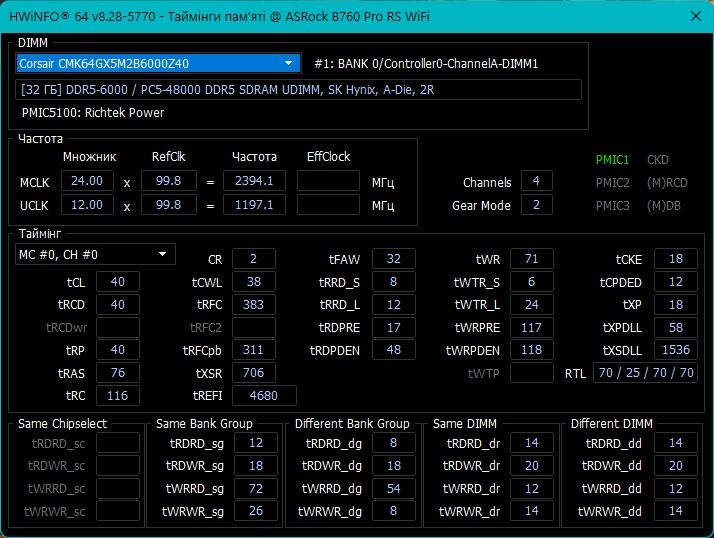
Task: Click the tRDRD_dg value field
Action: tap(393, 443)
